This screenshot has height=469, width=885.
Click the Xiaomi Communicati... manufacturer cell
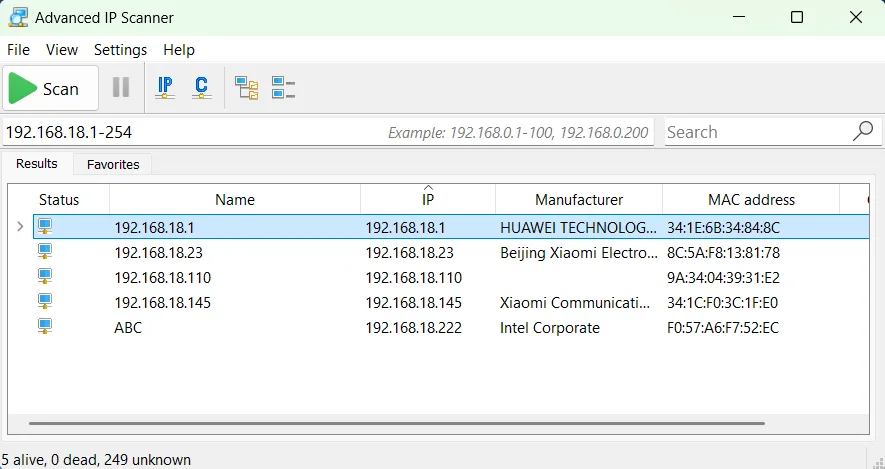click(x=575, y=303)
